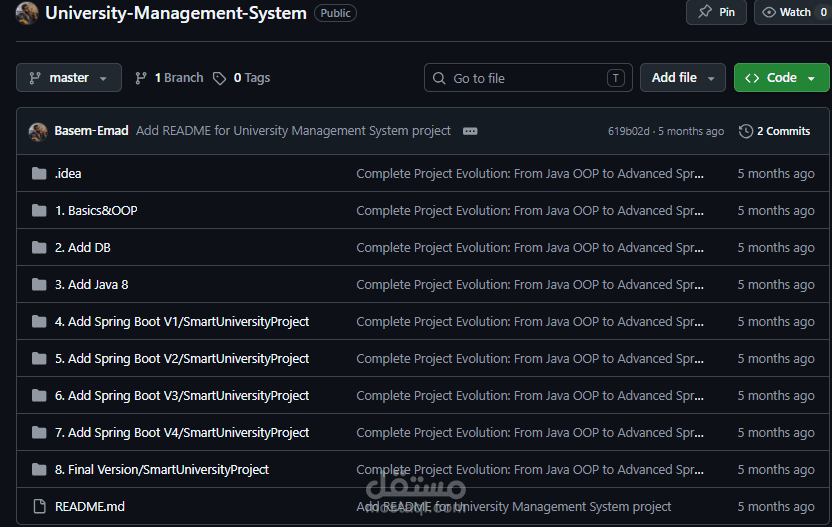Open Basem-Emad author profile link

pos(91,131)
